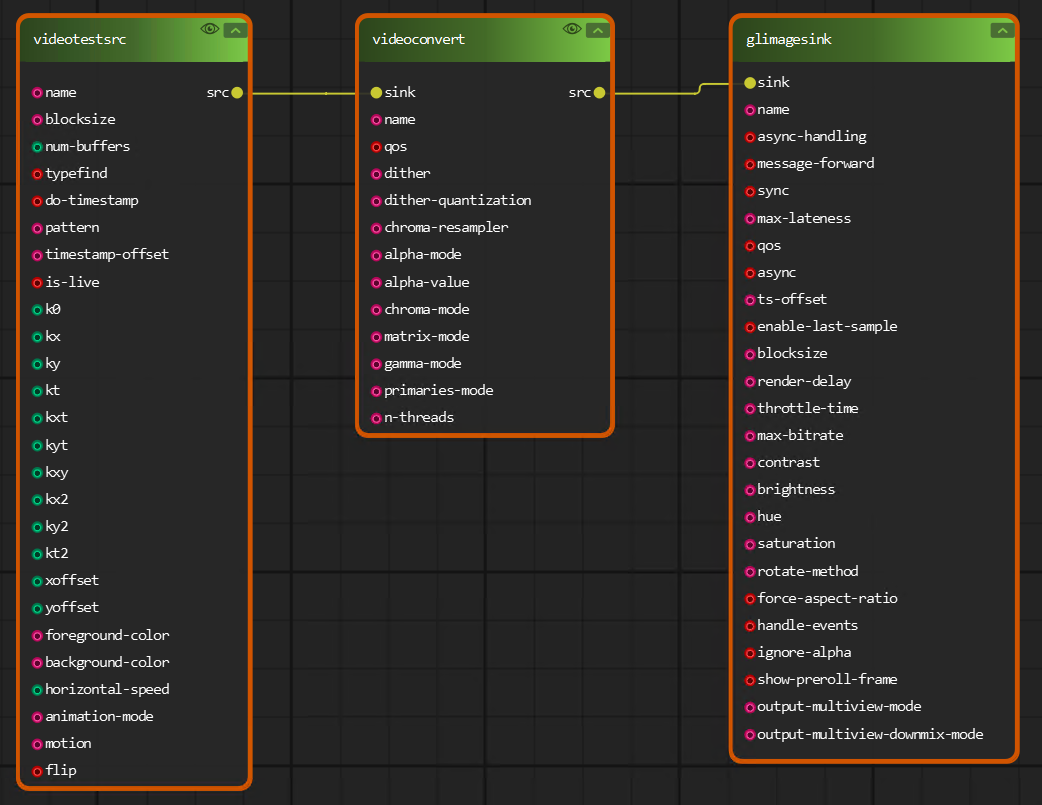Collapse the videotestsrc node
The width and height of the screenshot is (1042, 805).
tap(235, 30)
